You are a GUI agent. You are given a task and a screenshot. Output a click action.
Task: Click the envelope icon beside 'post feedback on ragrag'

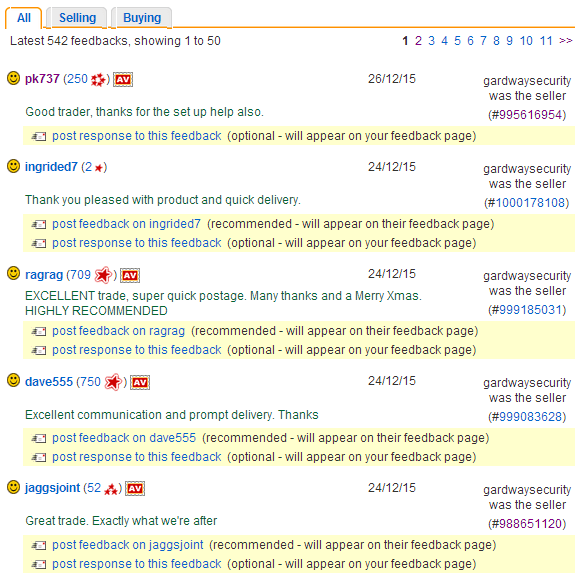(39, 331)
